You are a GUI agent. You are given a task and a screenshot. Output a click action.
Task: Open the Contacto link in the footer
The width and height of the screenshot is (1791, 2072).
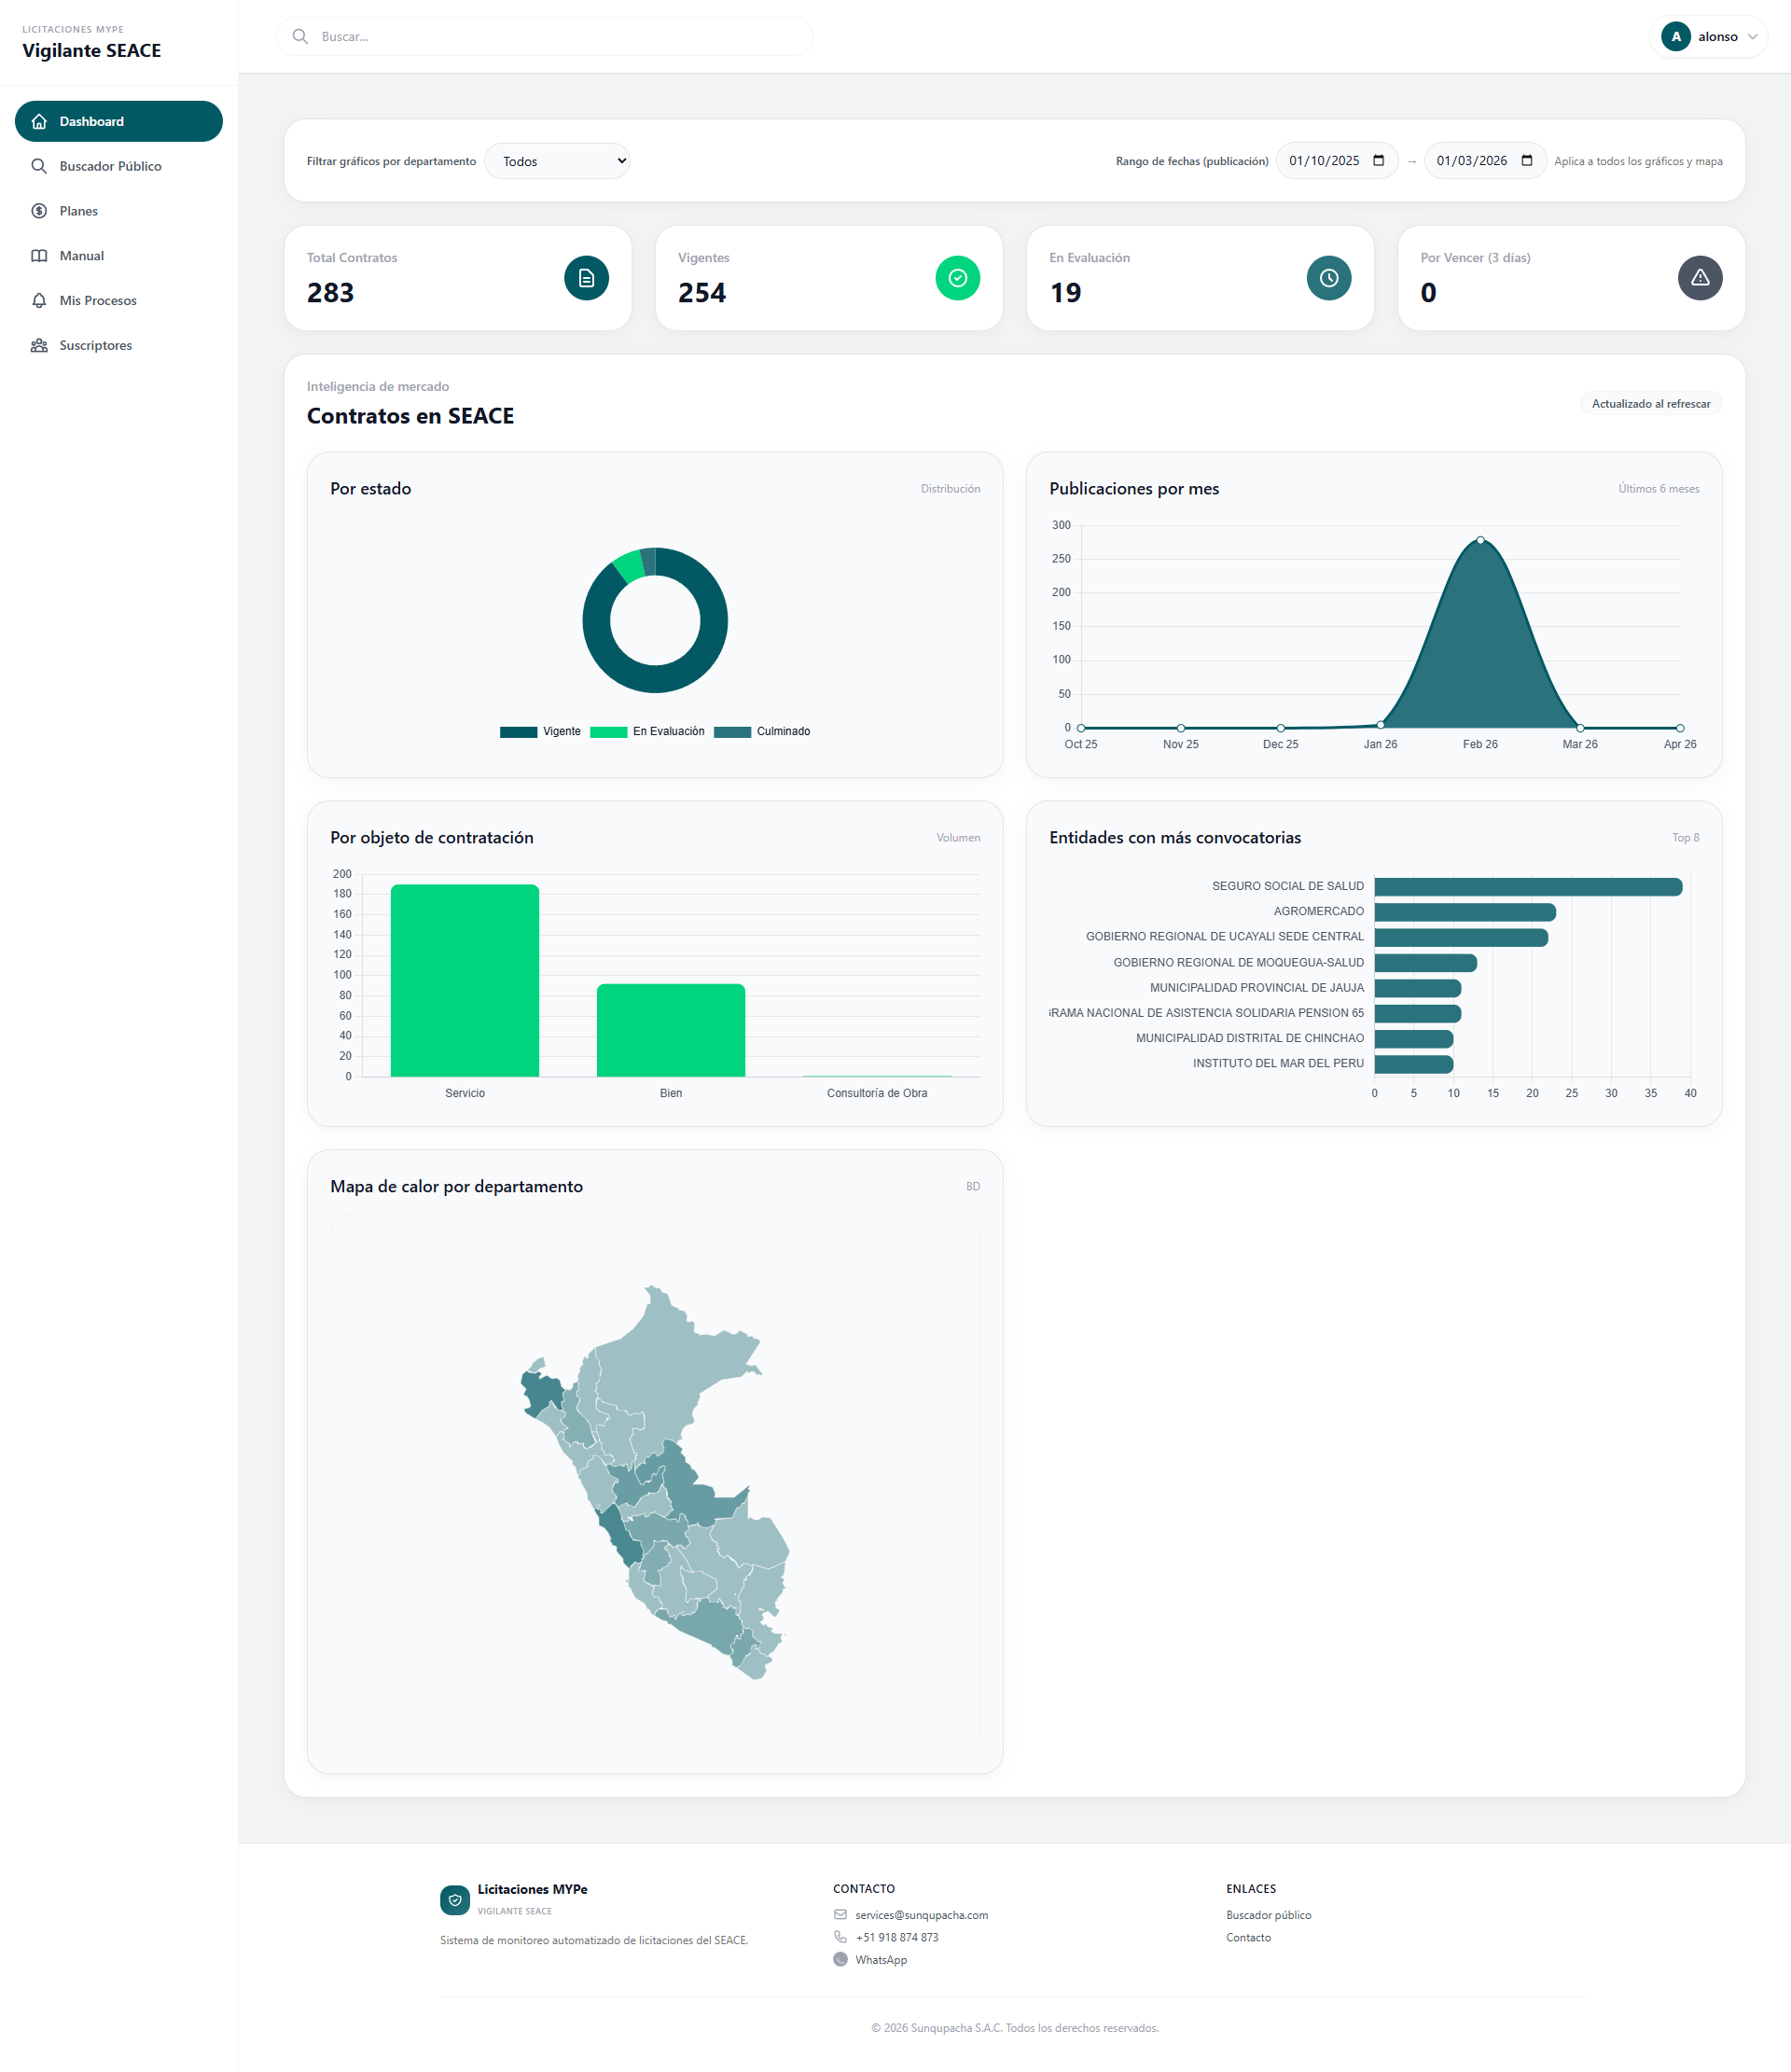click(1248, 1937)
